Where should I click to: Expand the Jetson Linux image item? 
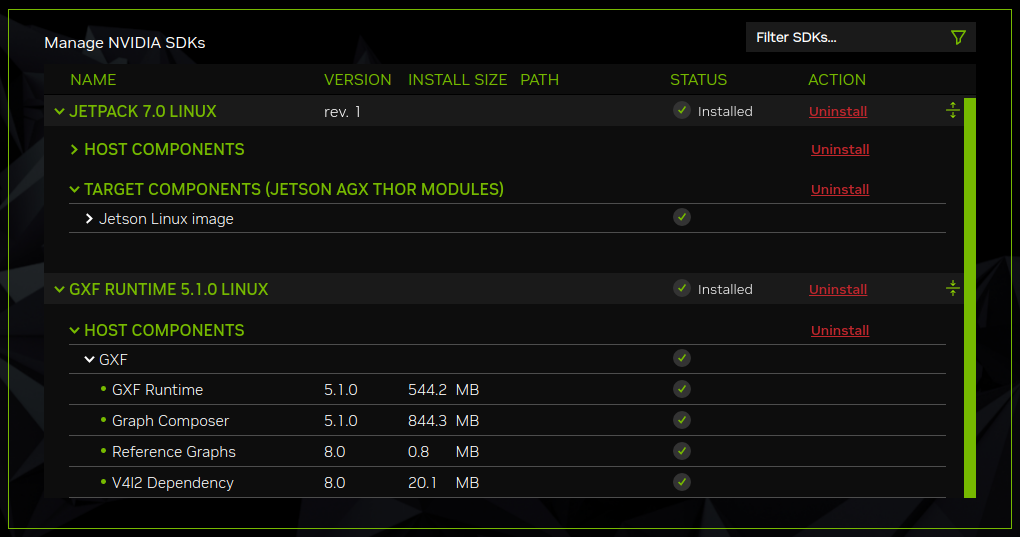click(x=90, y=219)
